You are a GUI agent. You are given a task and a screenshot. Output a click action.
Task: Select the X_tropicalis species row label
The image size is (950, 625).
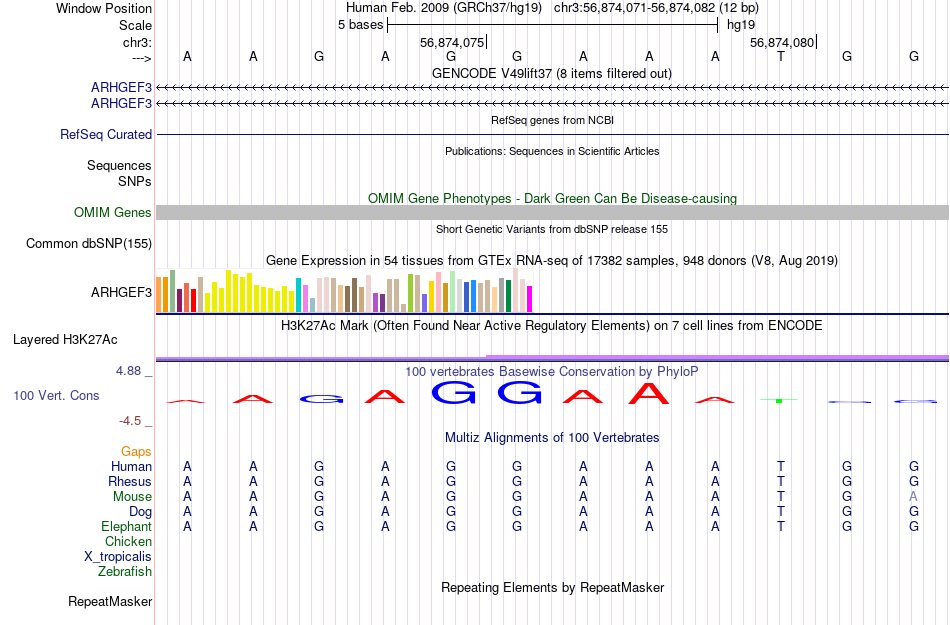point(118,557)
